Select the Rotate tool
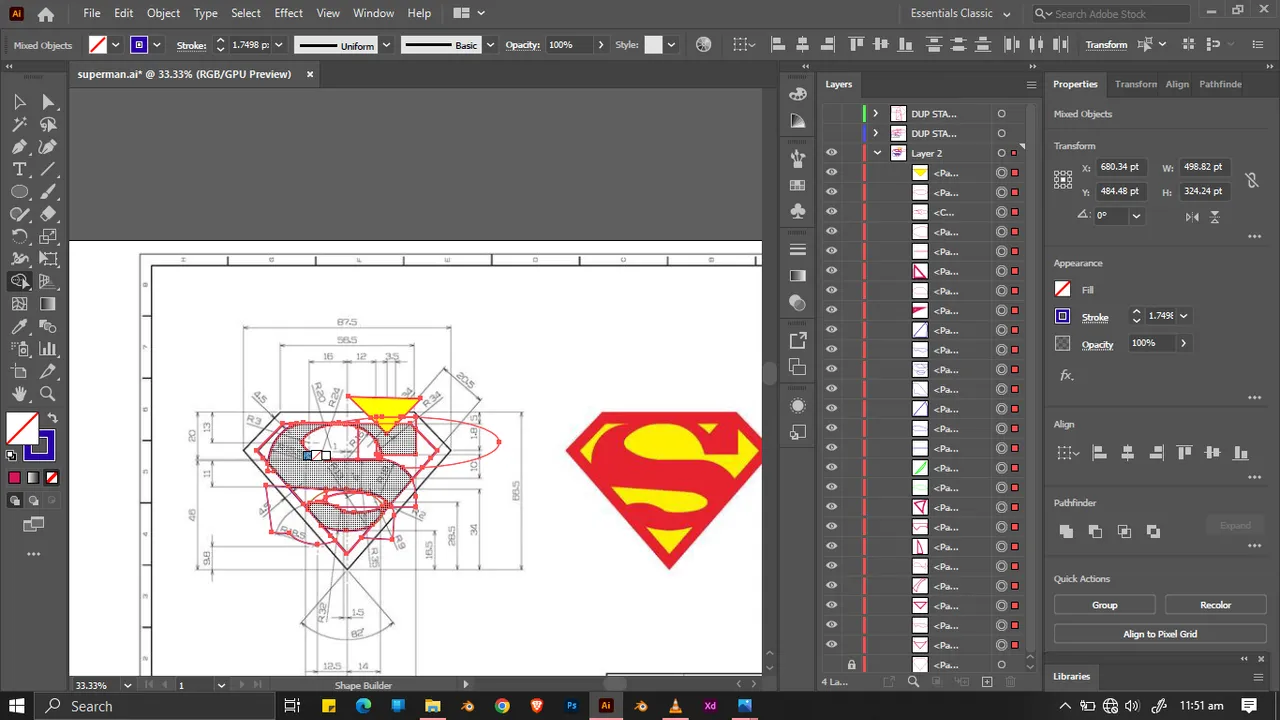This screenshot has height=720, width=1280. coord(19,237)
